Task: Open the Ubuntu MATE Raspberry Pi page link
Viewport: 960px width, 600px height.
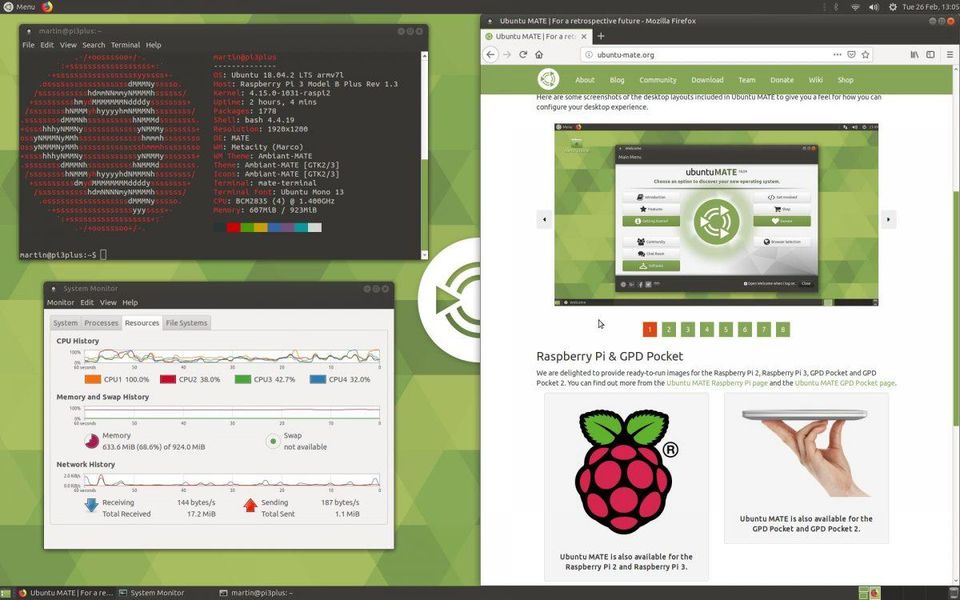Action: point(716,383)
